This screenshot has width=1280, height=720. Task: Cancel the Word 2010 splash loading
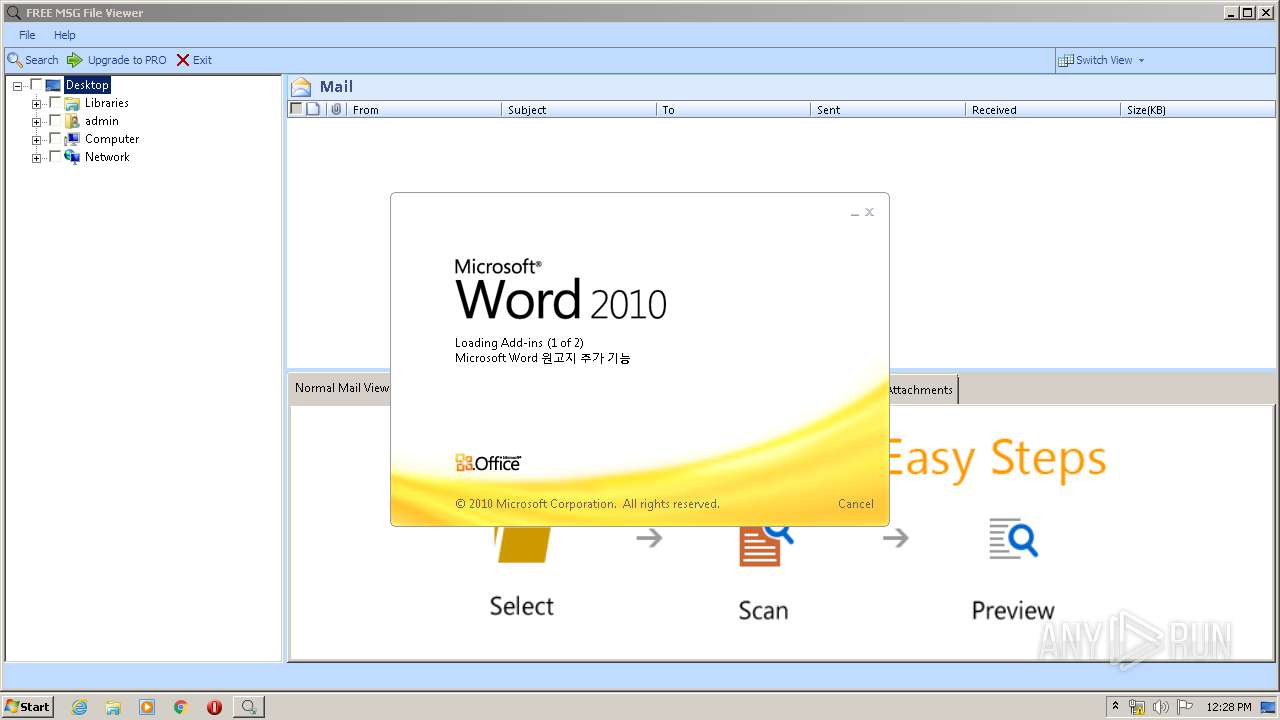point(855,504)
